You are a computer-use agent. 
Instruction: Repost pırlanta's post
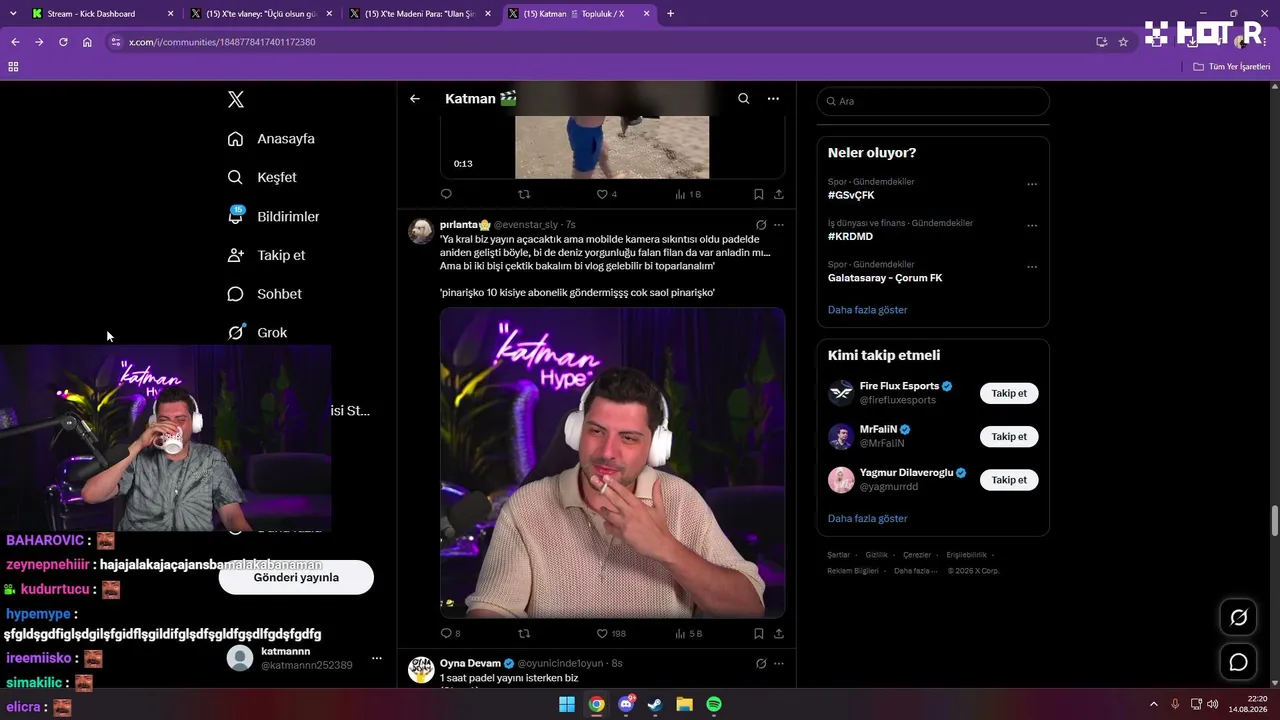(523, 633)
